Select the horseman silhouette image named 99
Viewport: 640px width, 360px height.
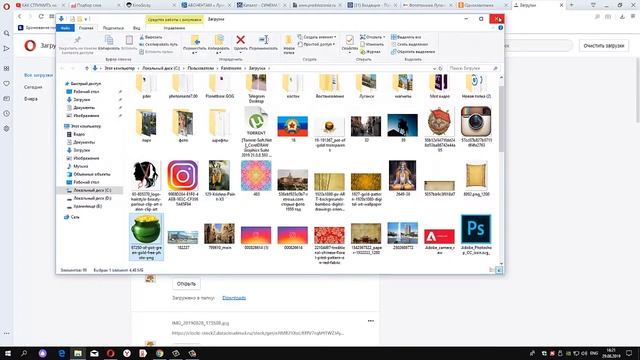pos(402,125)
